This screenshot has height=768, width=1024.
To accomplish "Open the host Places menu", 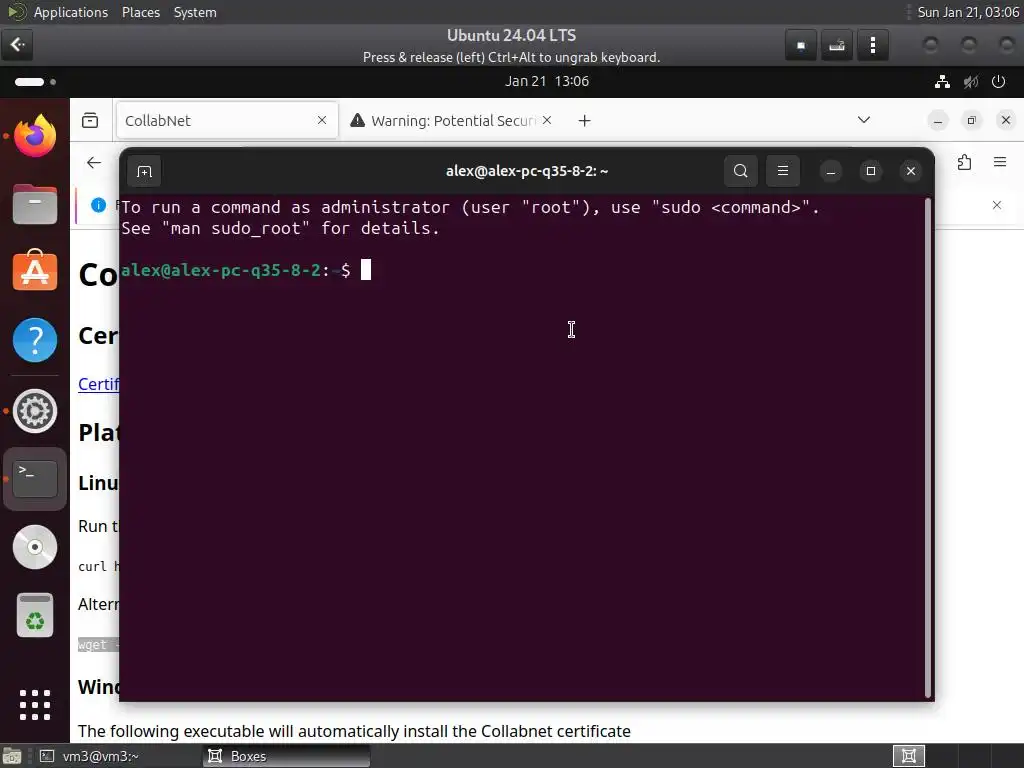I will click(140, 12).
